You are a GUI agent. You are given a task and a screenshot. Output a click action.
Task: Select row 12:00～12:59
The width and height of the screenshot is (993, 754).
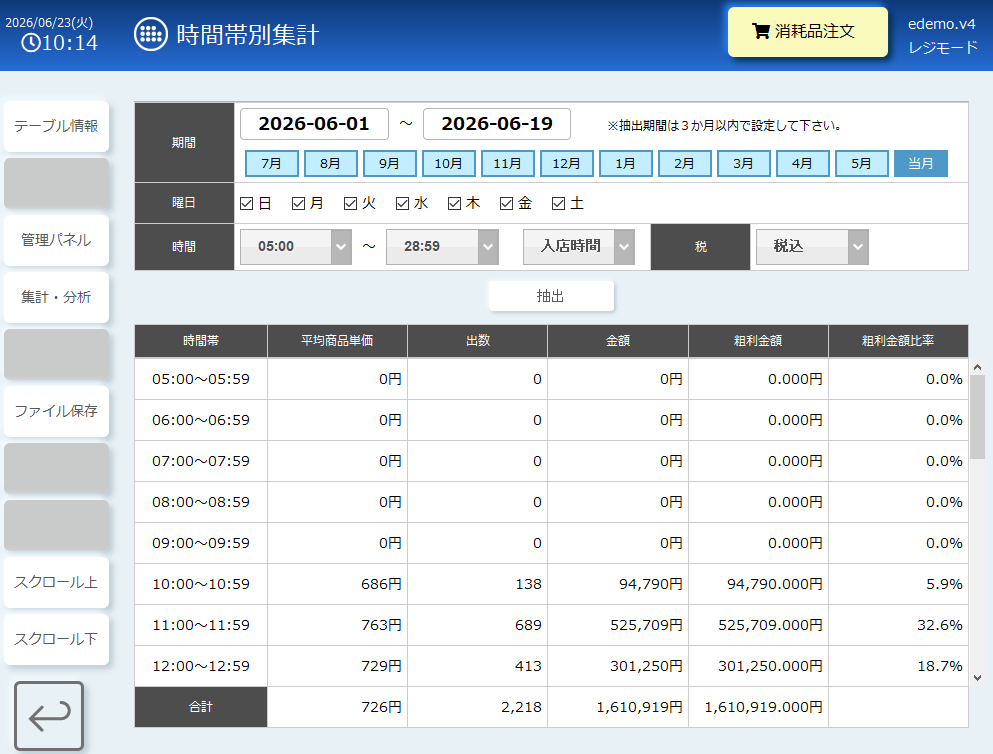tap(551, 666)
